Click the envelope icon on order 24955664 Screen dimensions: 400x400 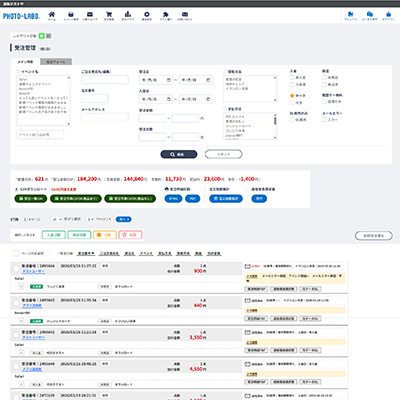247,266
